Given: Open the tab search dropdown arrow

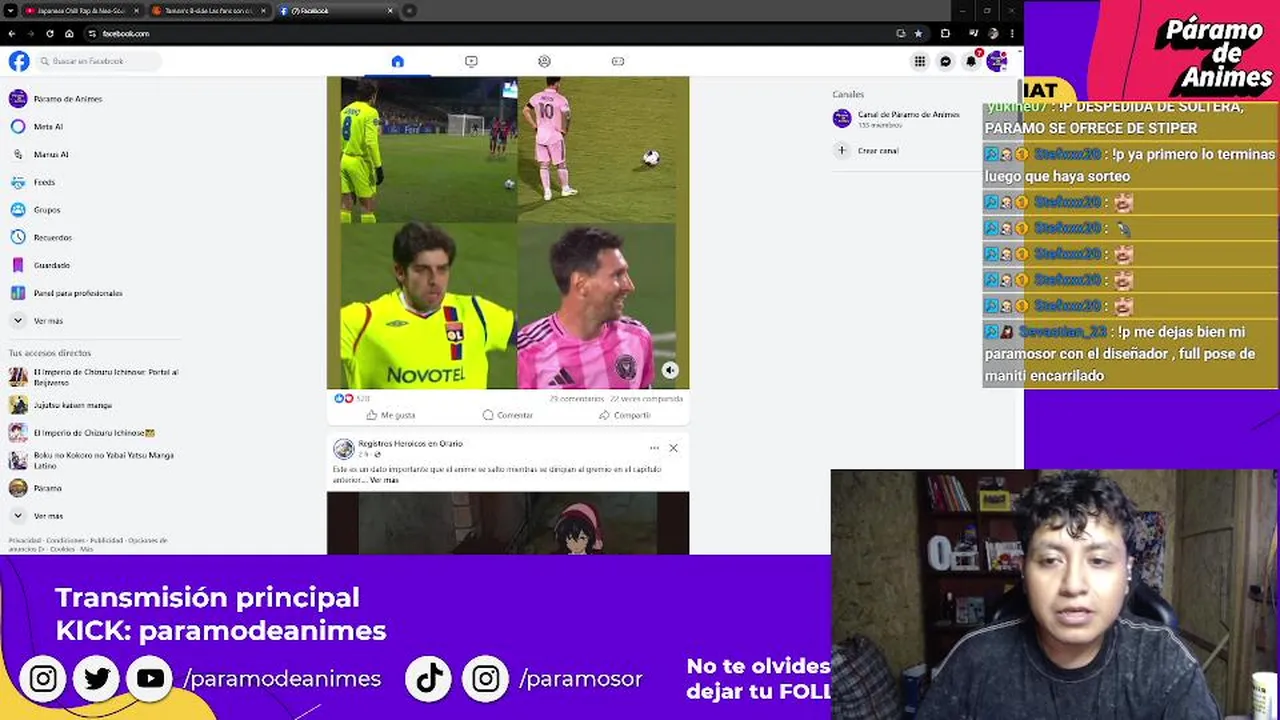Looking at the screenshot, I should point(9,11).
